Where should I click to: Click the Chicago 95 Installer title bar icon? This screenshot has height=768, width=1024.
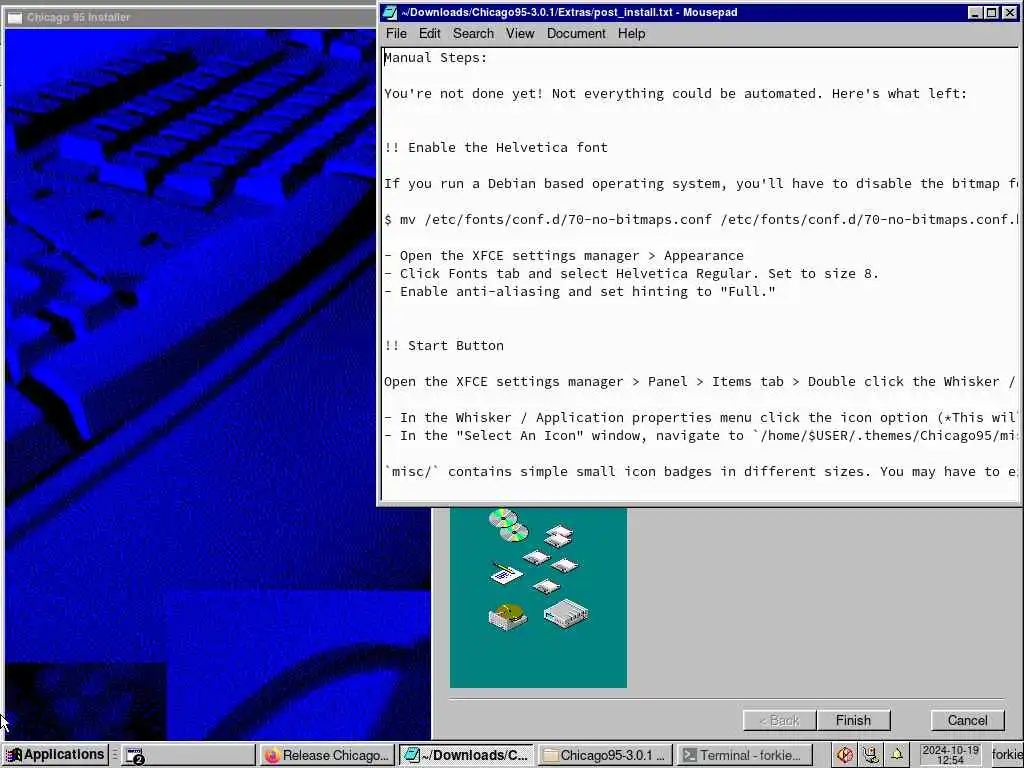click(x=14, y=17)
